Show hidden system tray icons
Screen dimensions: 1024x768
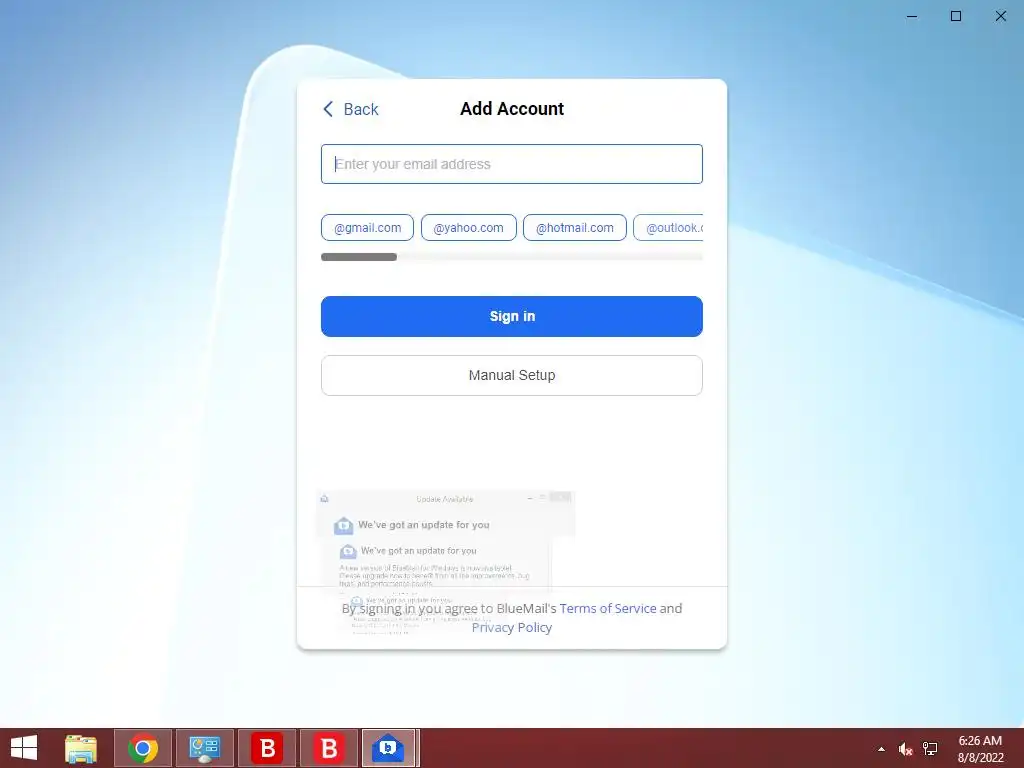[x=881, y=749]
